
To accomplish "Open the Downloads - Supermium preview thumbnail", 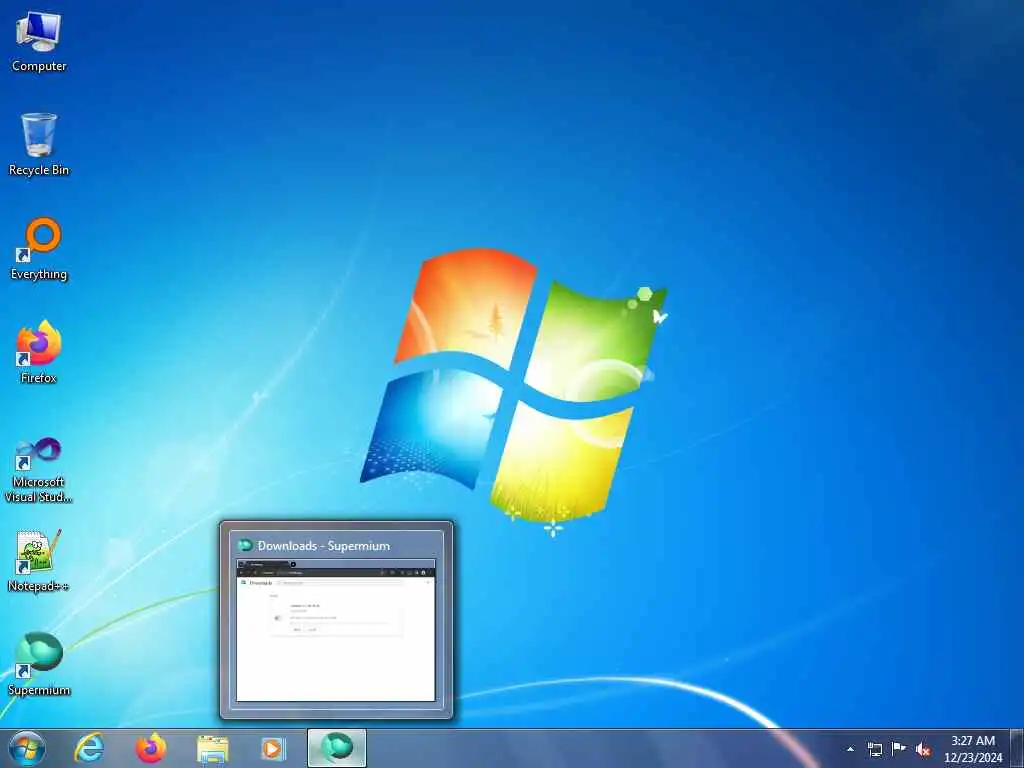I will pos(336,630).
